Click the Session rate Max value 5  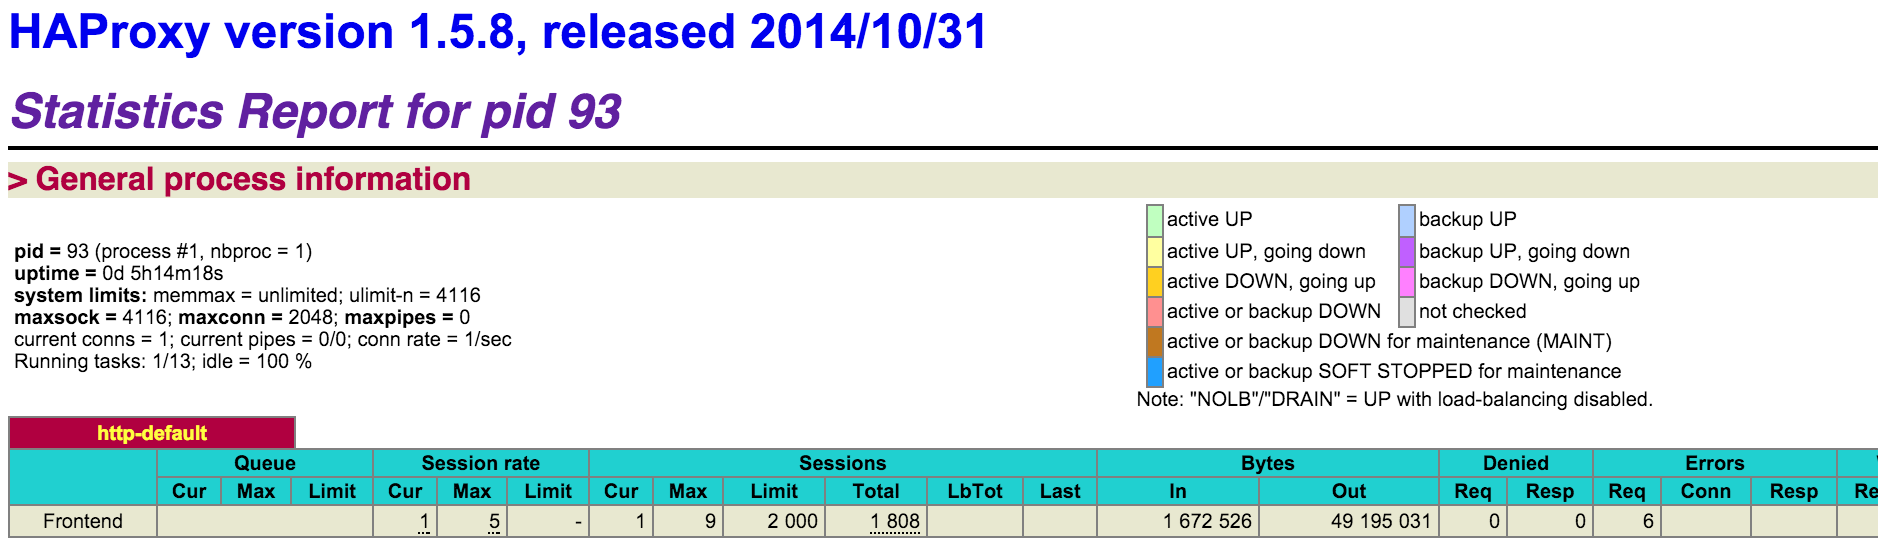494,521
